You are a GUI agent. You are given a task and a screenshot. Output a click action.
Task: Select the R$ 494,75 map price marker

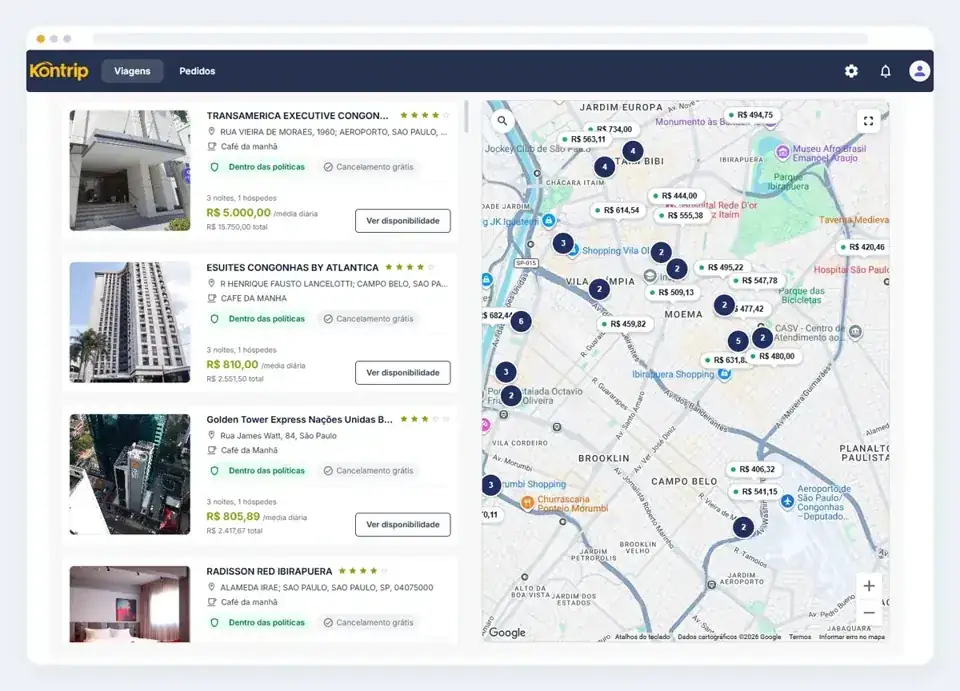[x=751, y=115]
